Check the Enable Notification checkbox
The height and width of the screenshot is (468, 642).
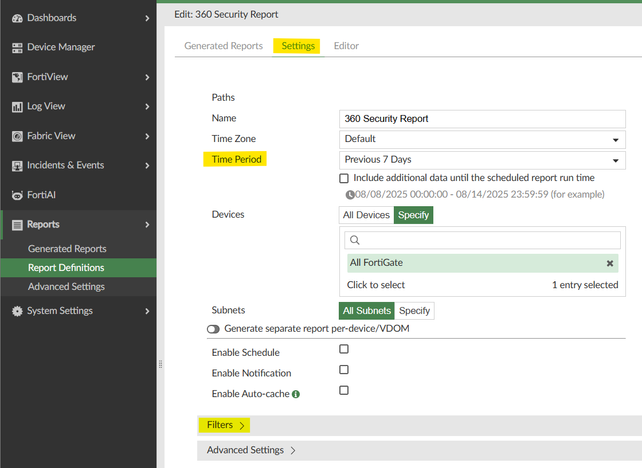point(344,370)
